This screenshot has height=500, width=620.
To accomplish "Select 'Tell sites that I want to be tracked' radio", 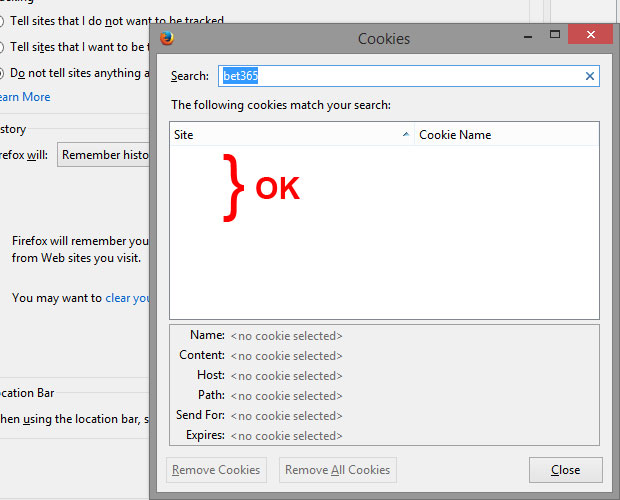I will point(1,47).
